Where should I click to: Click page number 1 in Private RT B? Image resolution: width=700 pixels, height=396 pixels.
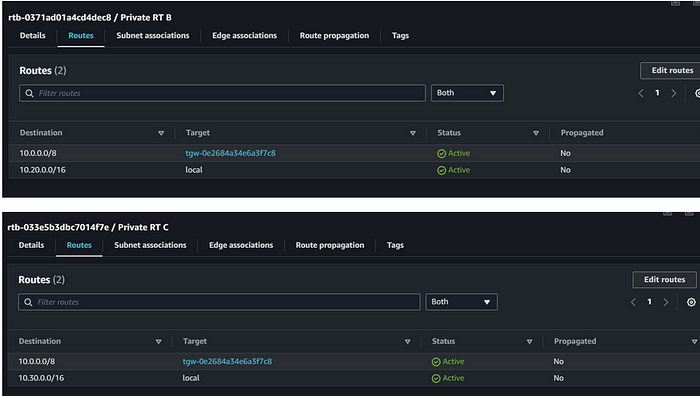[657, 93]
